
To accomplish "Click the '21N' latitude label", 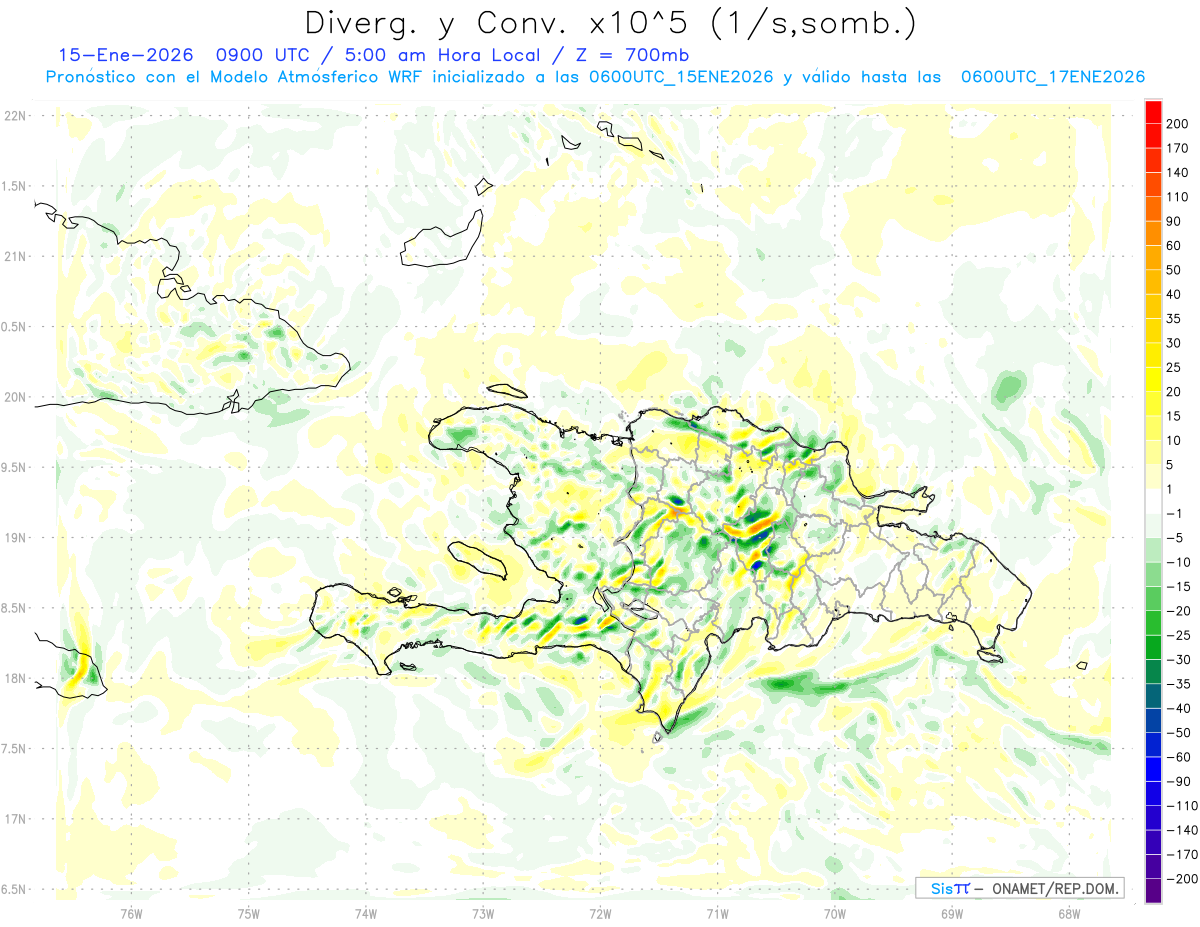I will point(13,257).
